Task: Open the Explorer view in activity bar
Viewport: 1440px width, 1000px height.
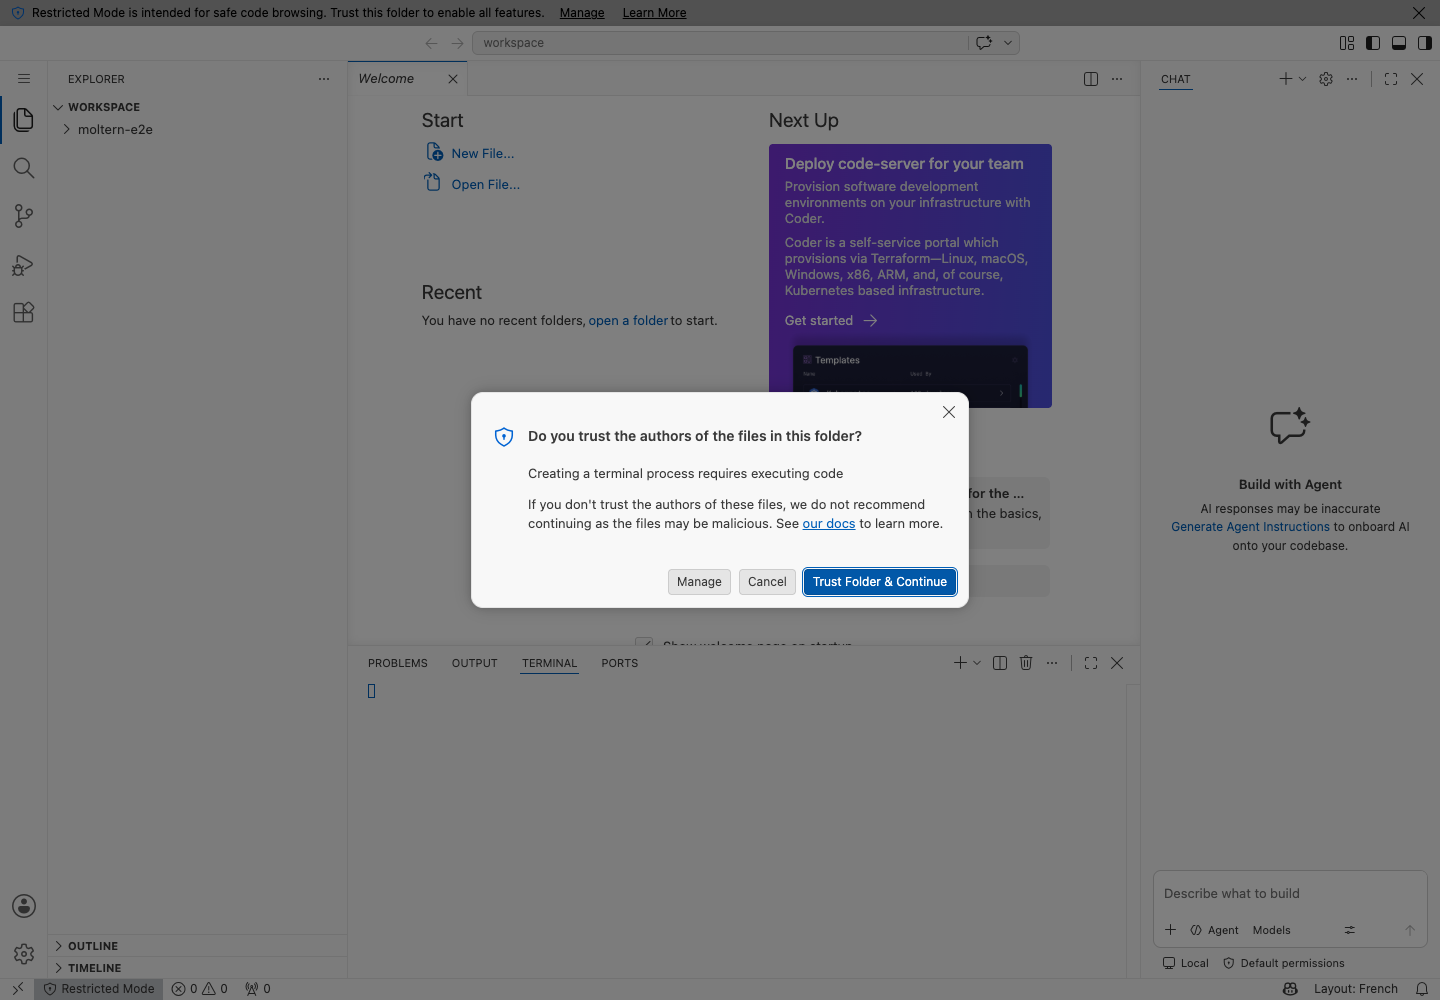Action: click(x=24, y=120)
